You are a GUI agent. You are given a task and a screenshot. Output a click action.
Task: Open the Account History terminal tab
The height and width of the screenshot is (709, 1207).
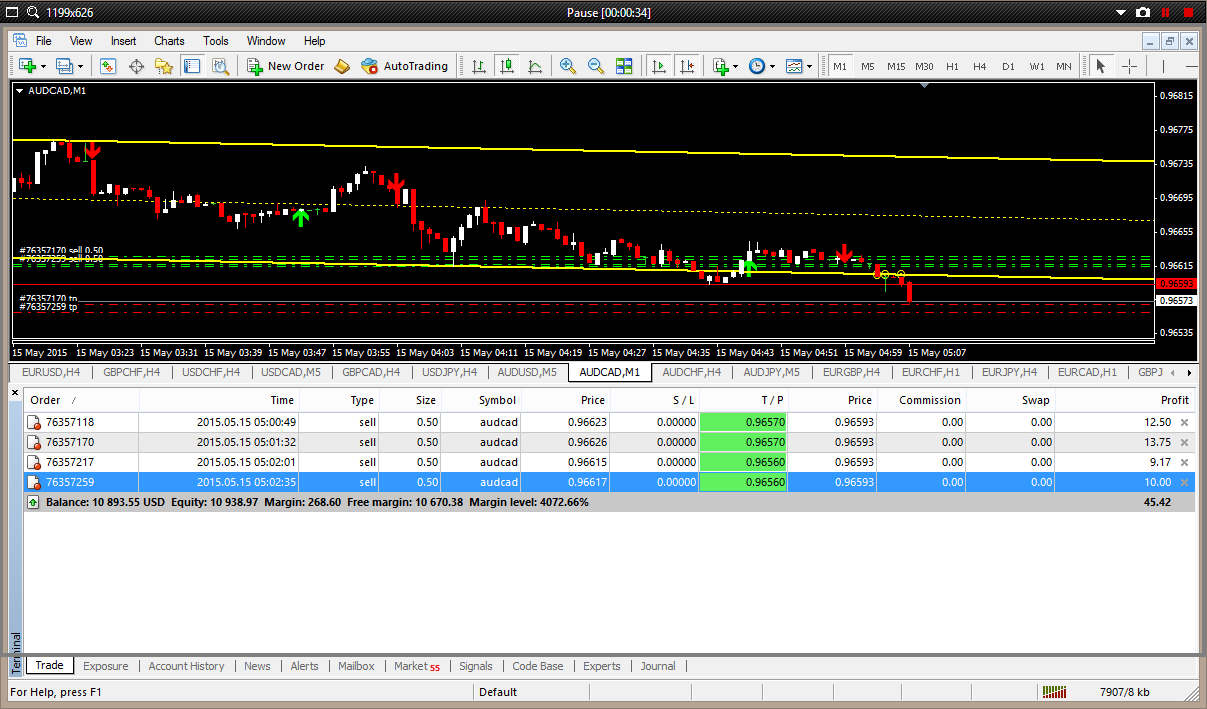coord(187,666)
